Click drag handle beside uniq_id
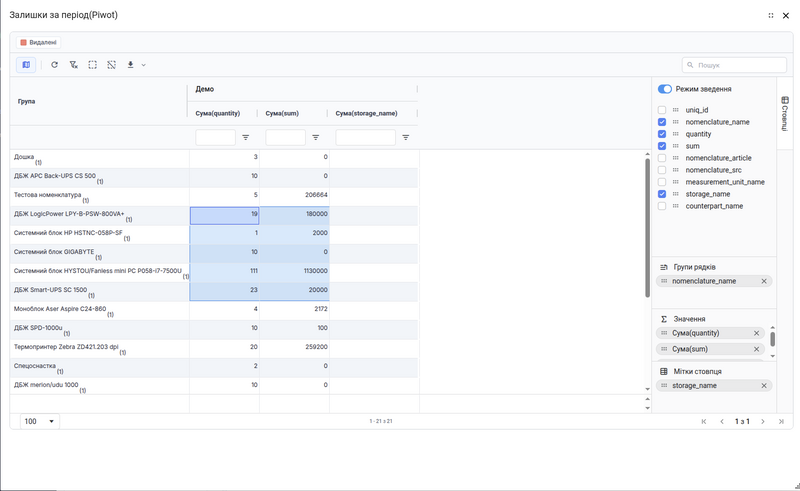This screenshot has height=491, width=800. pyautogui.click(x=676, y=110)
